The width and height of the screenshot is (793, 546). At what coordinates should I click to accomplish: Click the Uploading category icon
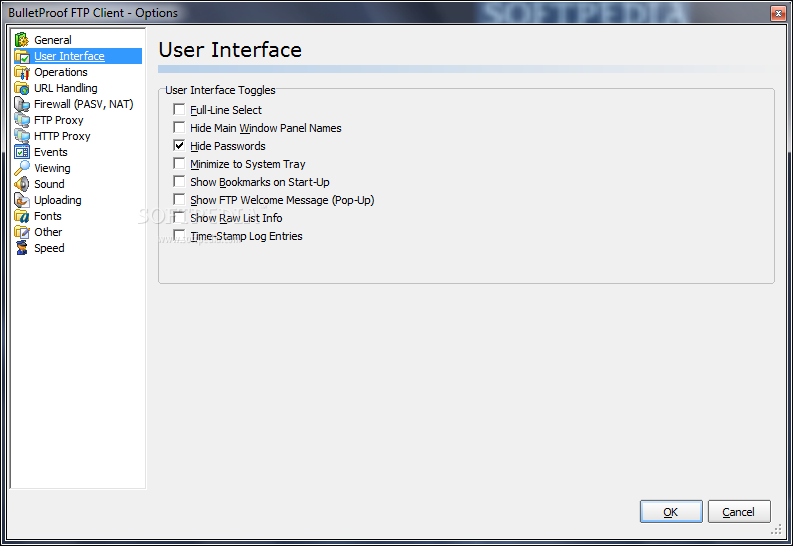[x=22, y=200]
